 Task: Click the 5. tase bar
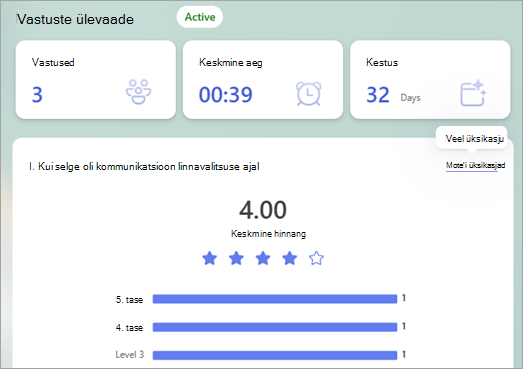point(275,299)
